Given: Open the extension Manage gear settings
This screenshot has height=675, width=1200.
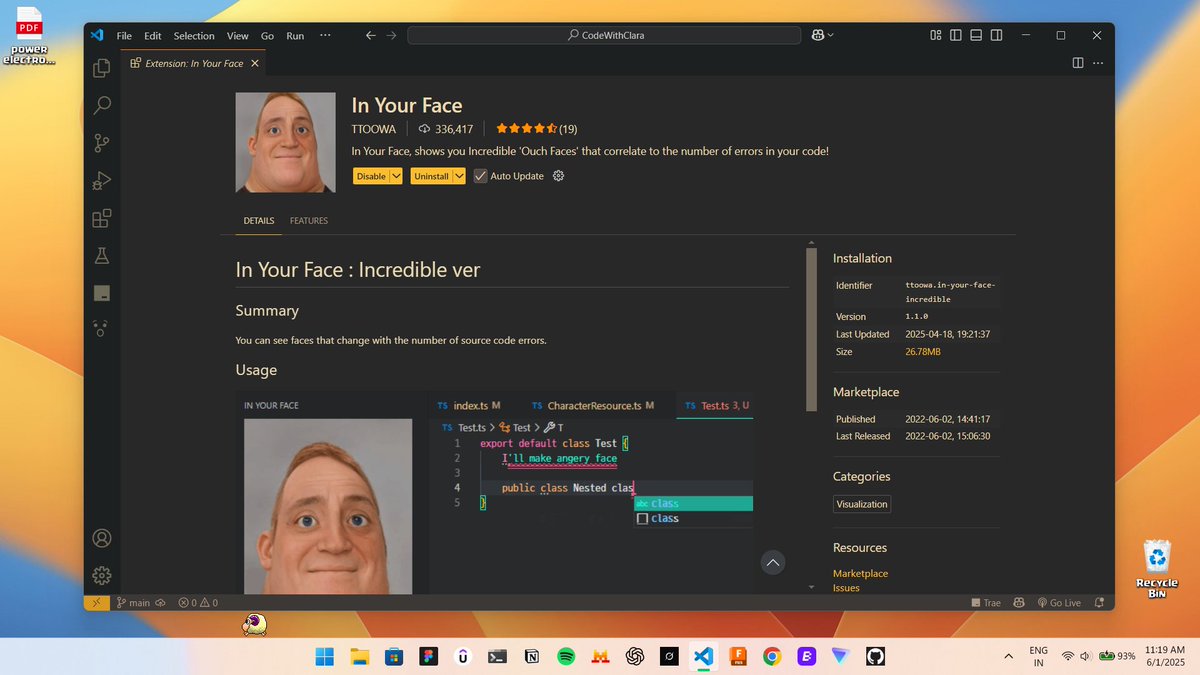Looking at the screenshot, I should click(558, 175).
